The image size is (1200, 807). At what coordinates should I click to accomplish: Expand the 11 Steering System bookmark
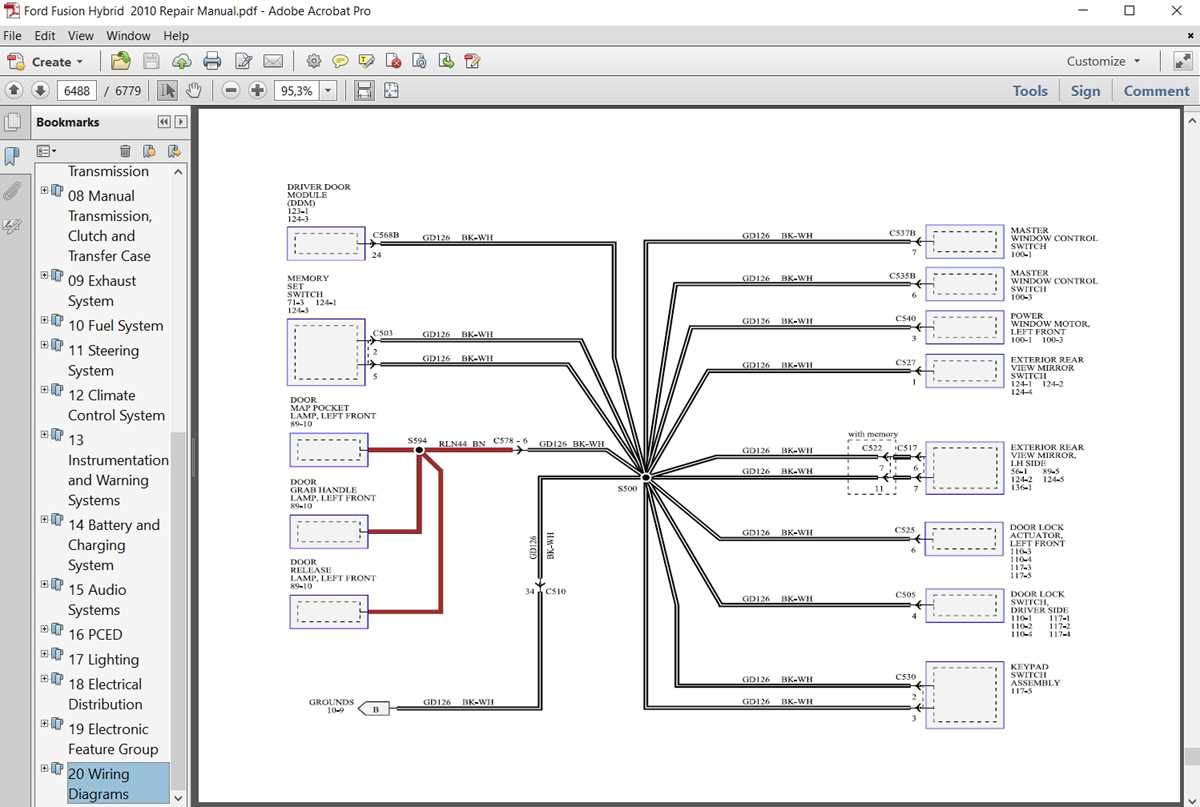(x=44, y=345)
